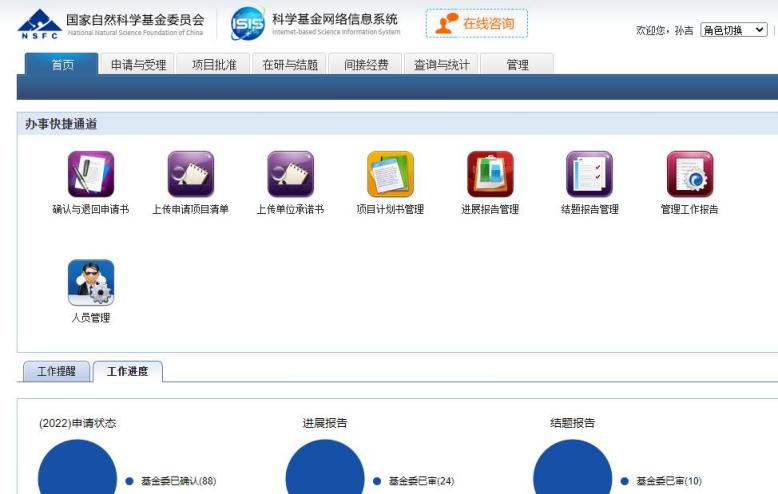Open the 申请与受理 menu
This screenshot has height=494, width=778.
click(x=138, y=65)
